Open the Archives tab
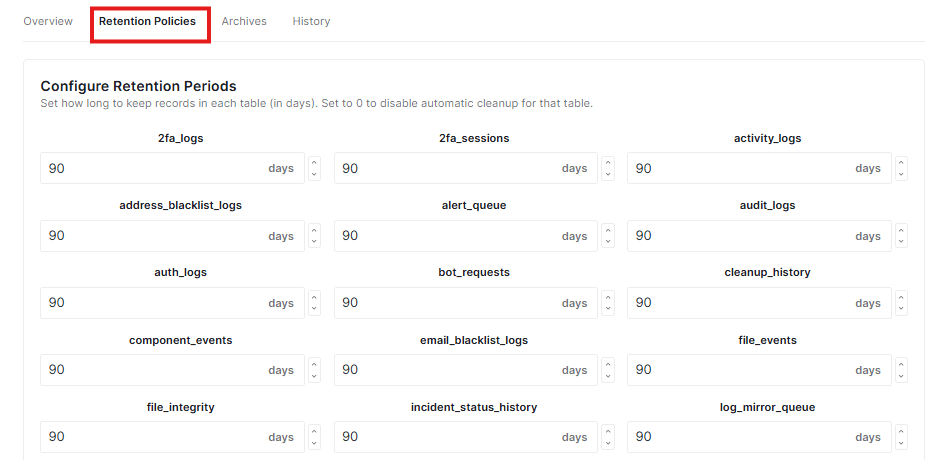 pyautogui.click(x=244, y=21)
